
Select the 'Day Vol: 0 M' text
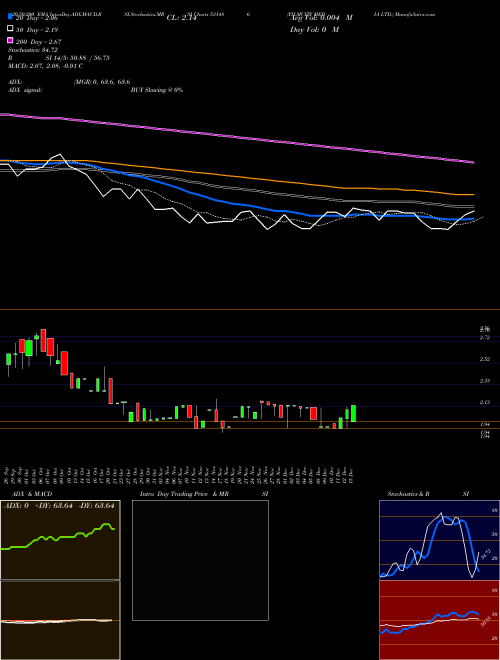[x=314, y=29]
